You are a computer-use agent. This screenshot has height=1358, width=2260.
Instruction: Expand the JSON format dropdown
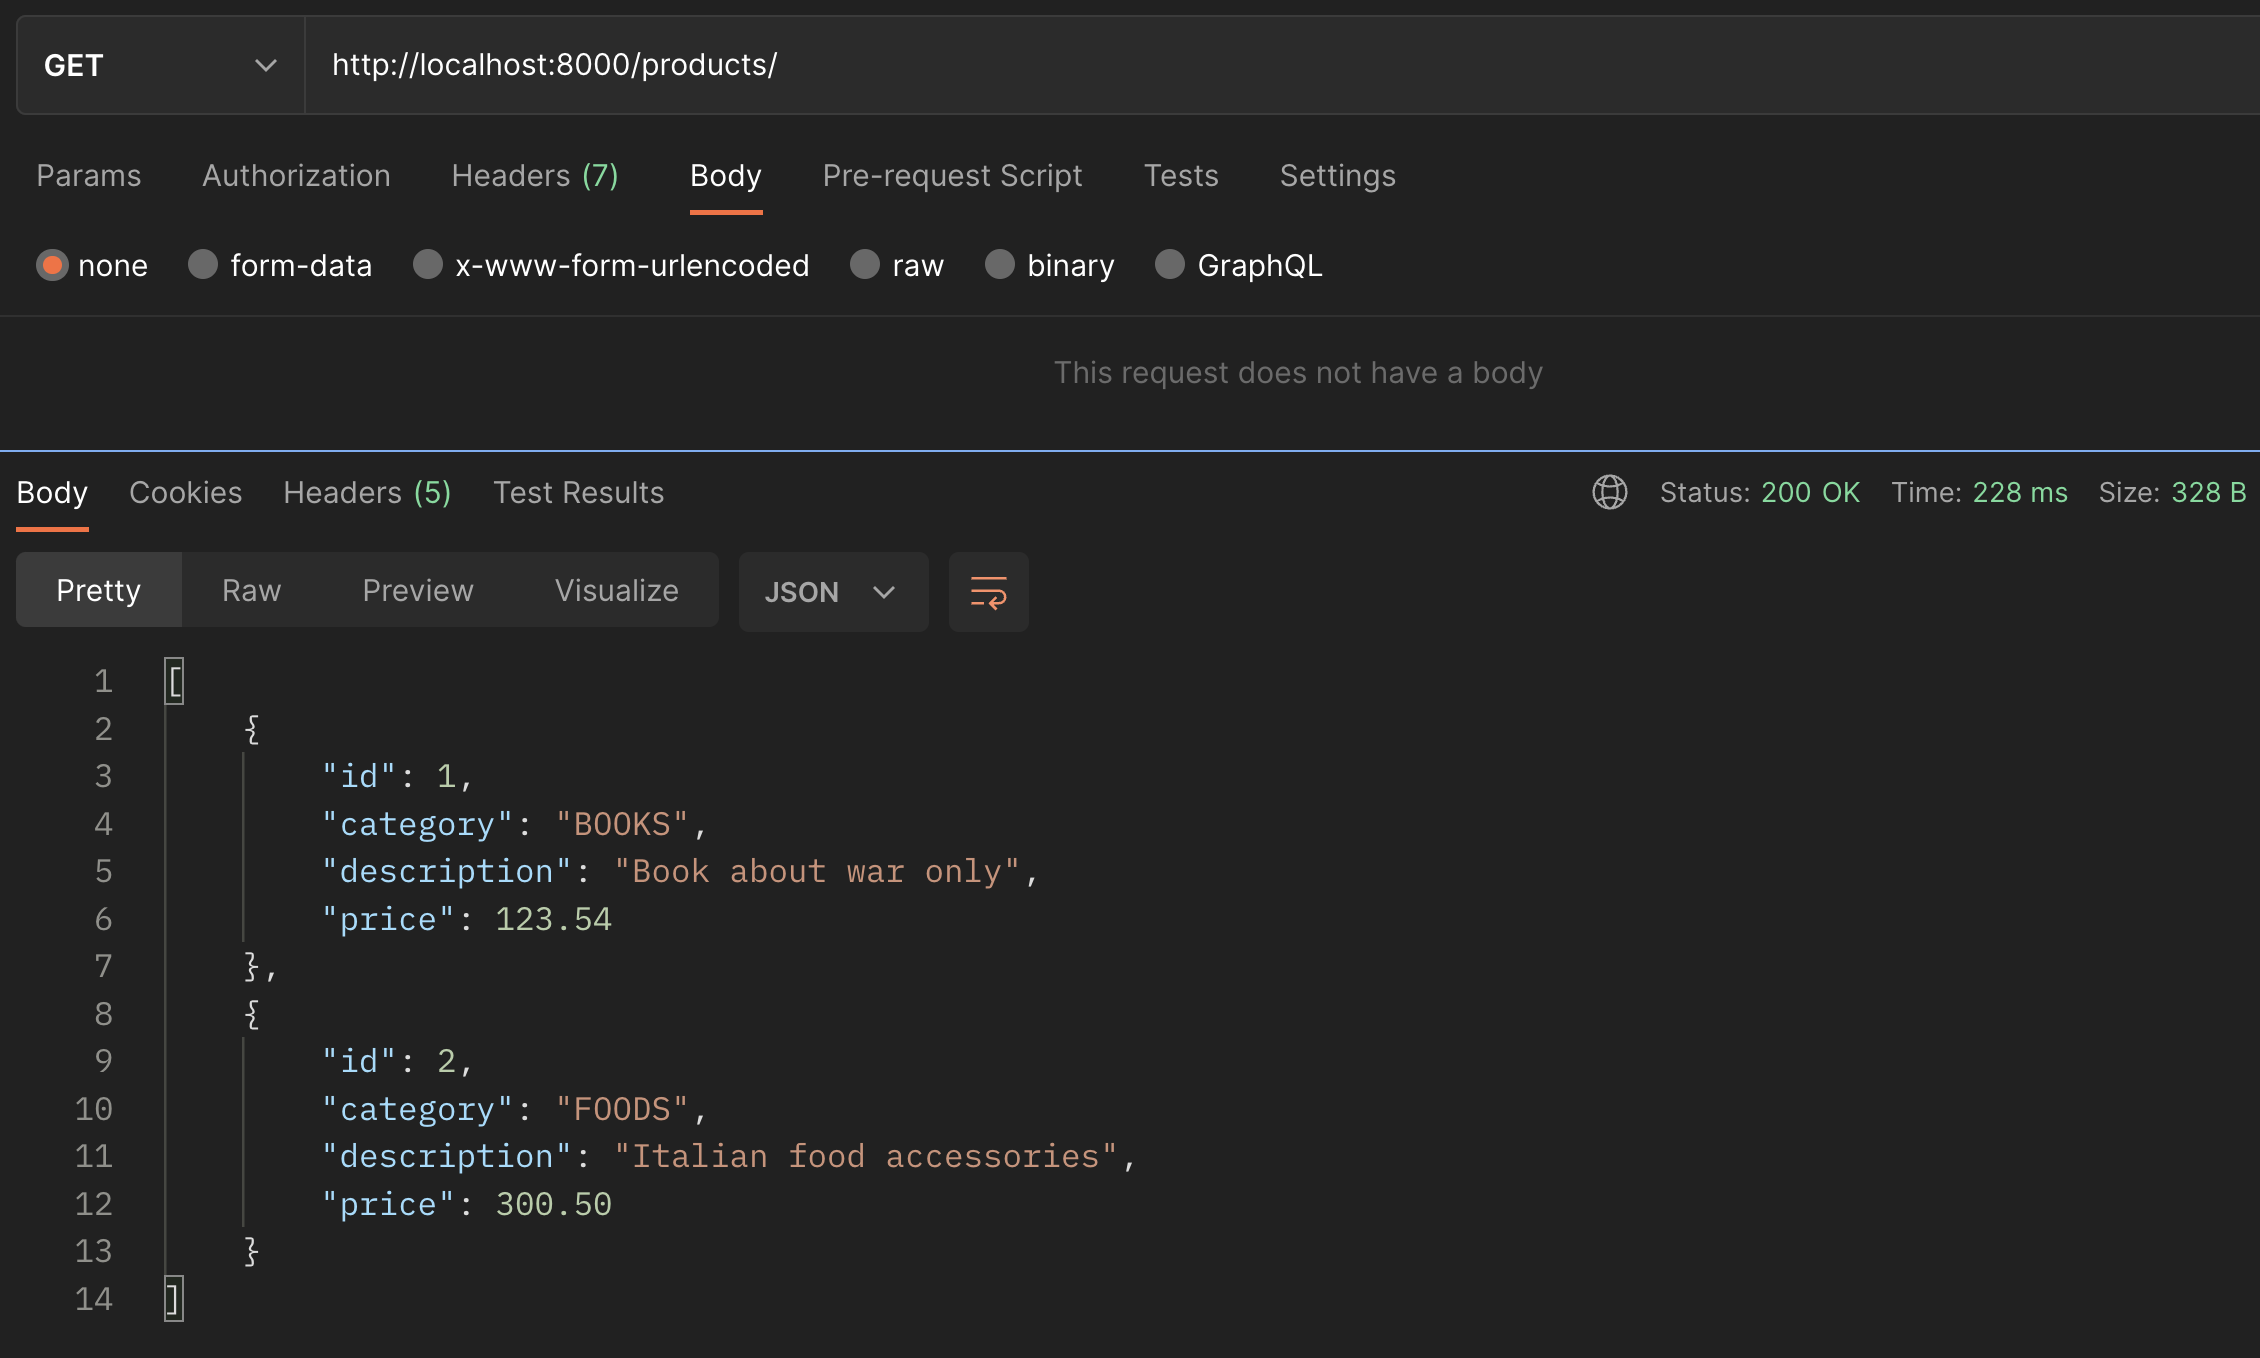pyautogui.click(x=832, y=592)
